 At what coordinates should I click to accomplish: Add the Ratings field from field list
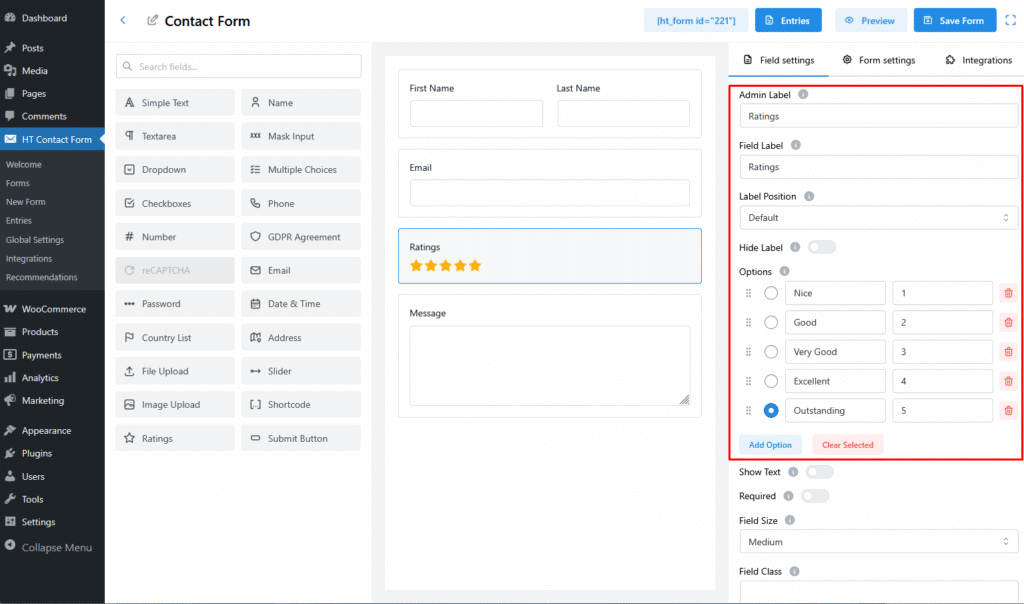point(175,438)
